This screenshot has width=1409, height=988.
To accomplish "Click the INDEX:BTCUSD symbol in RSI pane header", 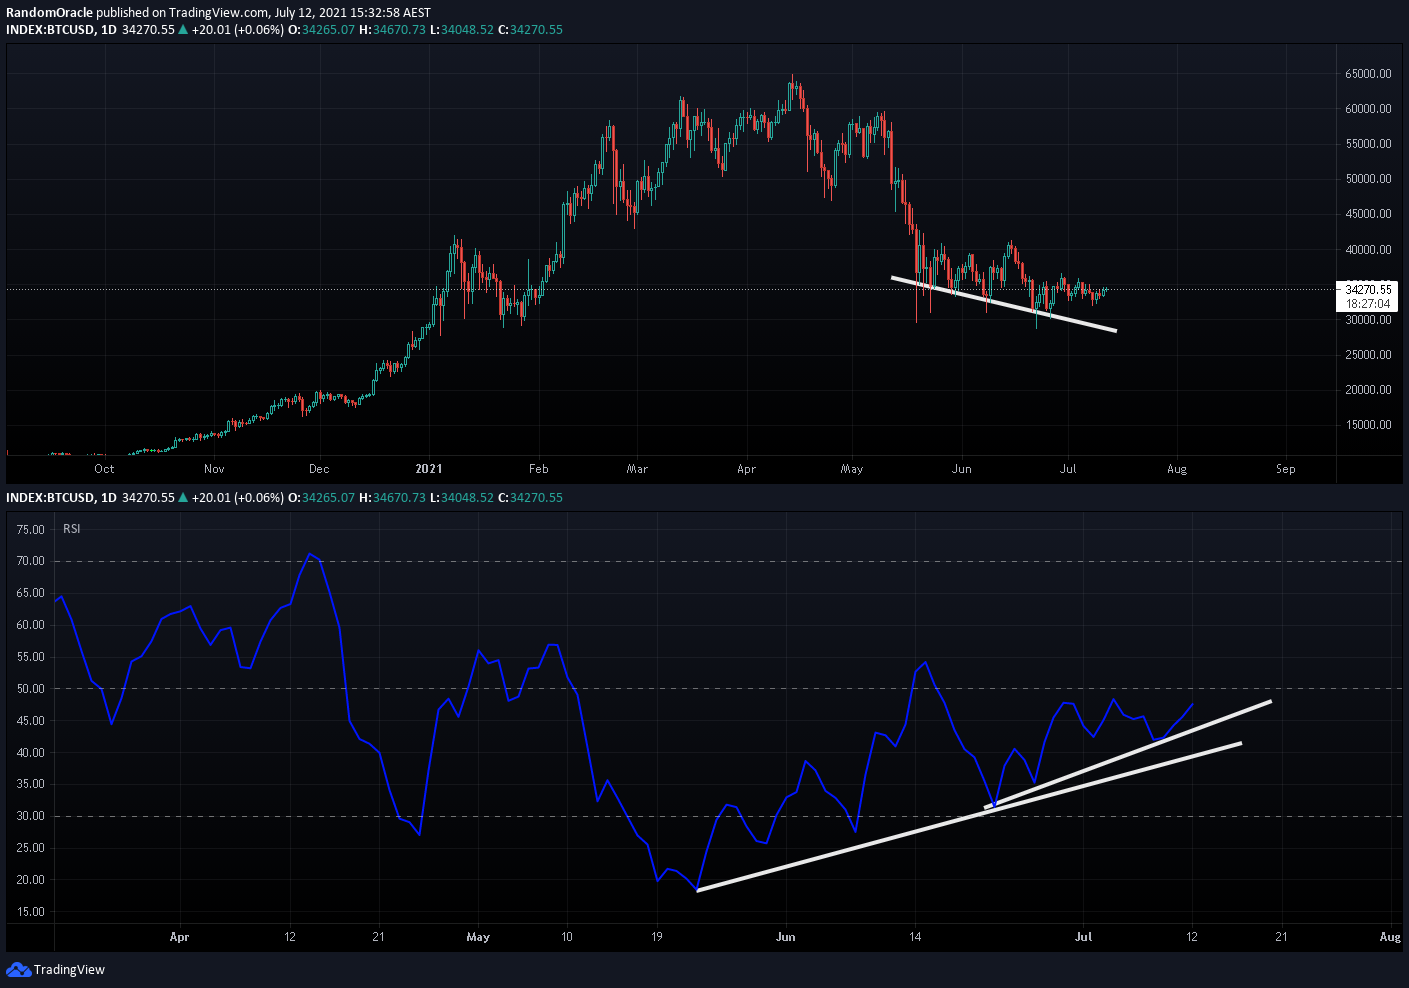I will click(51, 498).
